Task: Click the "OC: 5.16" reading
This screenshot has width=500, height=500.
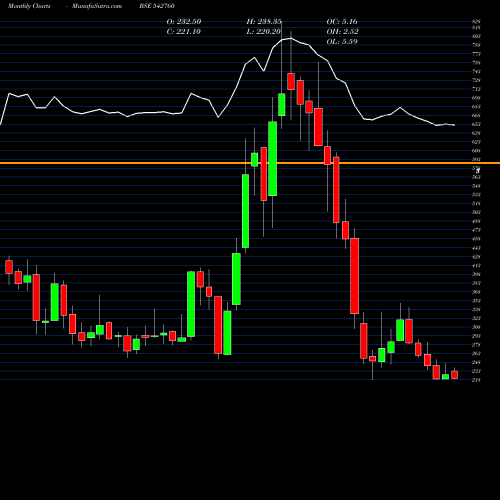Action: 342,22
